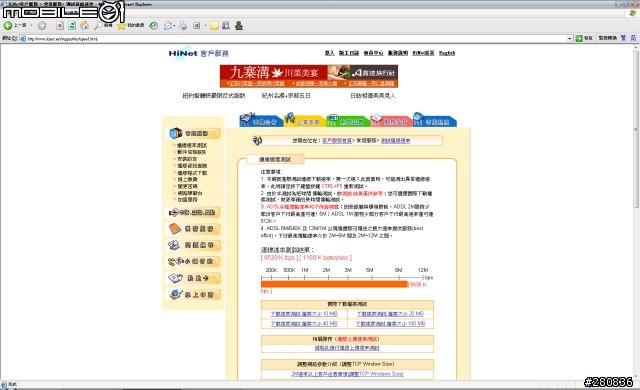This screenshot has width=640, height=390.
Task: Open 連線速率測試 in the sidebar list
Action: point(192,145)
